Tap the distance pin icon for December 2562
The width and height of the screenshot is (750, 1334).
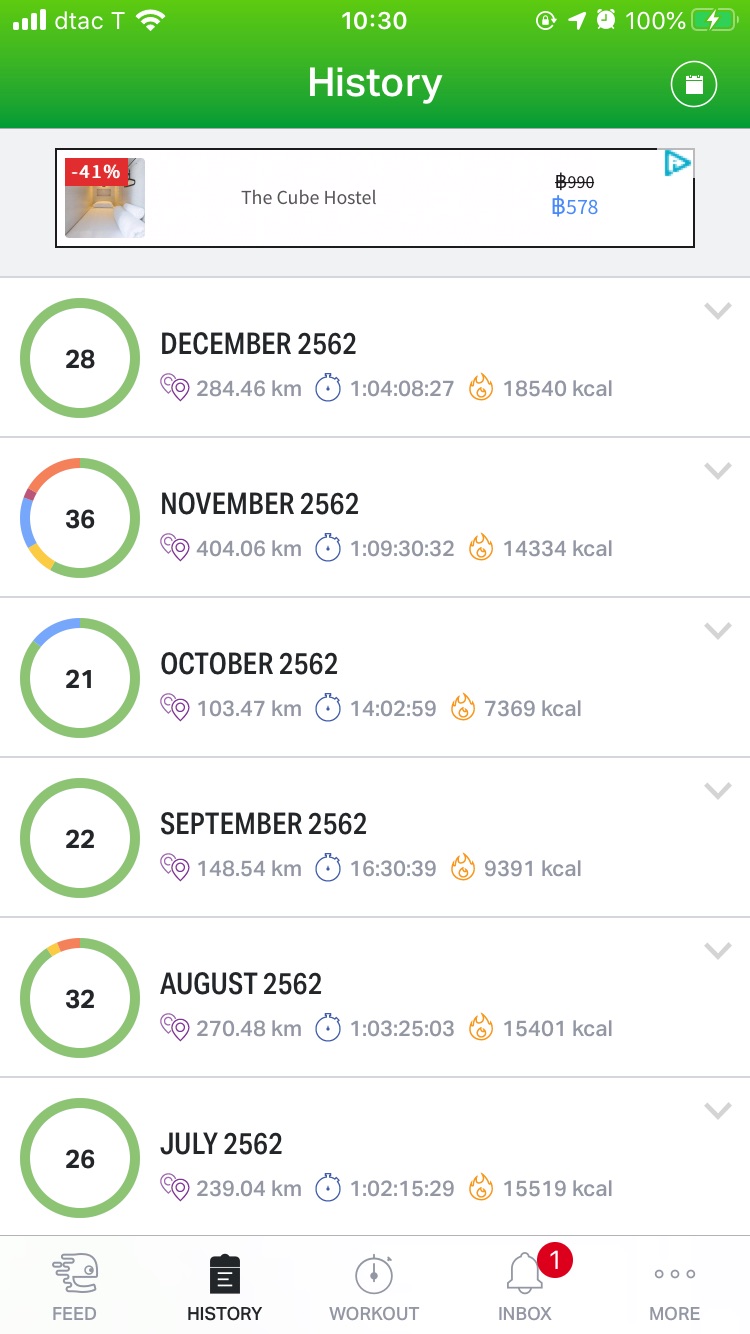[175, 388]
